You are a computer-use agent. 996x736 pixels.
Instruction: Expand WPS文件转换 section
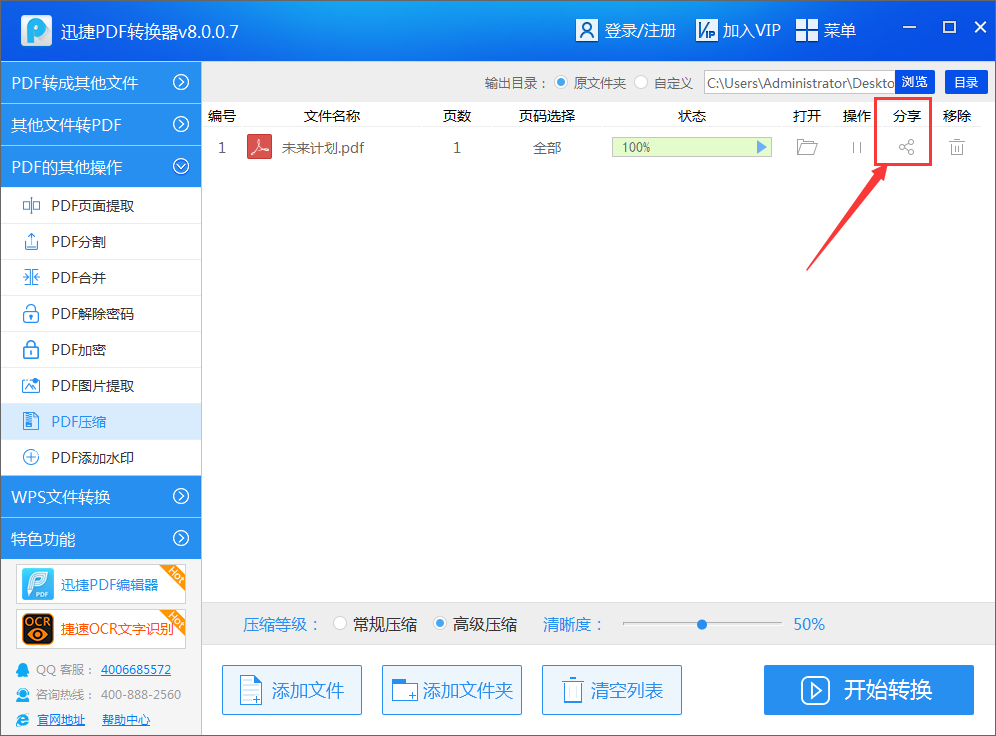(100, 497)
